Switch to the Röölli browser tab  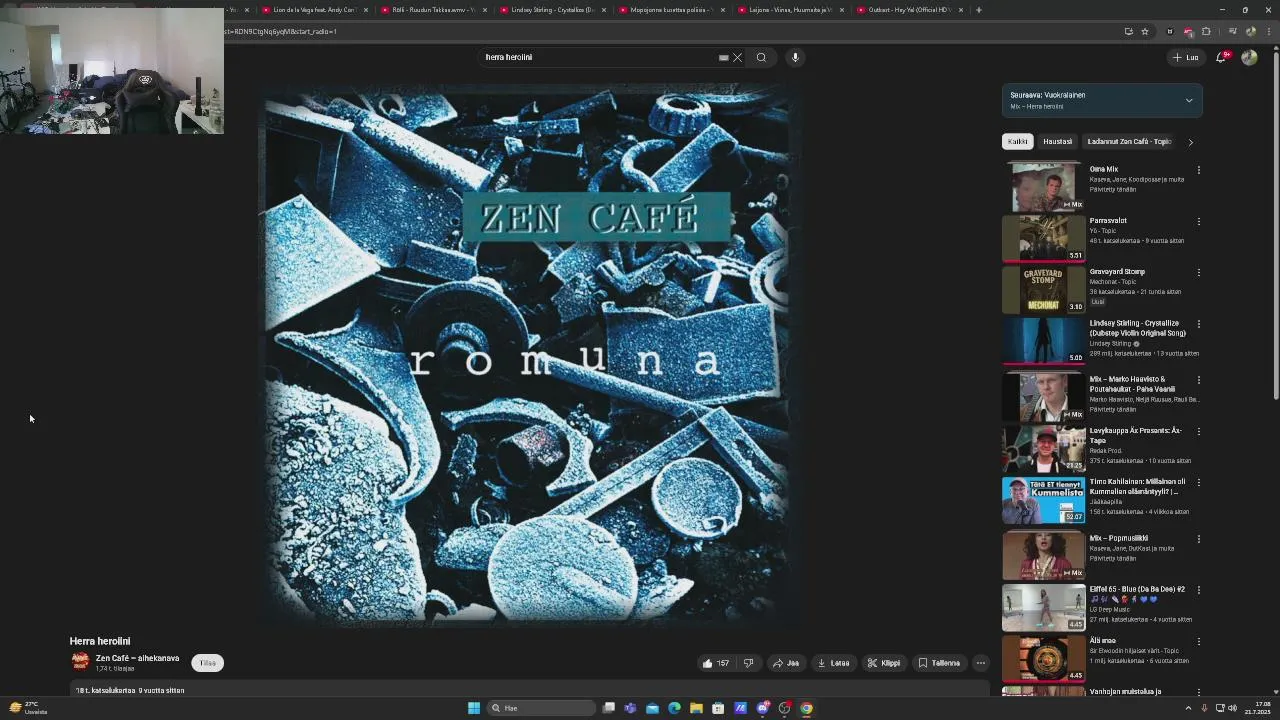pyautogui.click(x=433, y=10)
